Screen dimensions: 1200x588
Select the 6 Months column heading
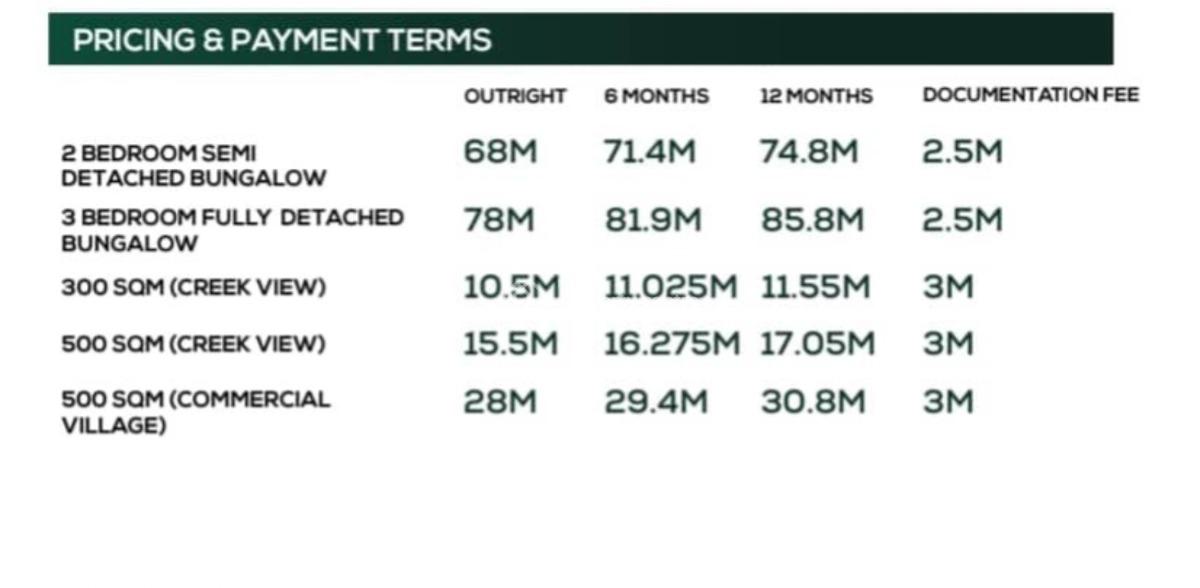(x=656, y=97)
